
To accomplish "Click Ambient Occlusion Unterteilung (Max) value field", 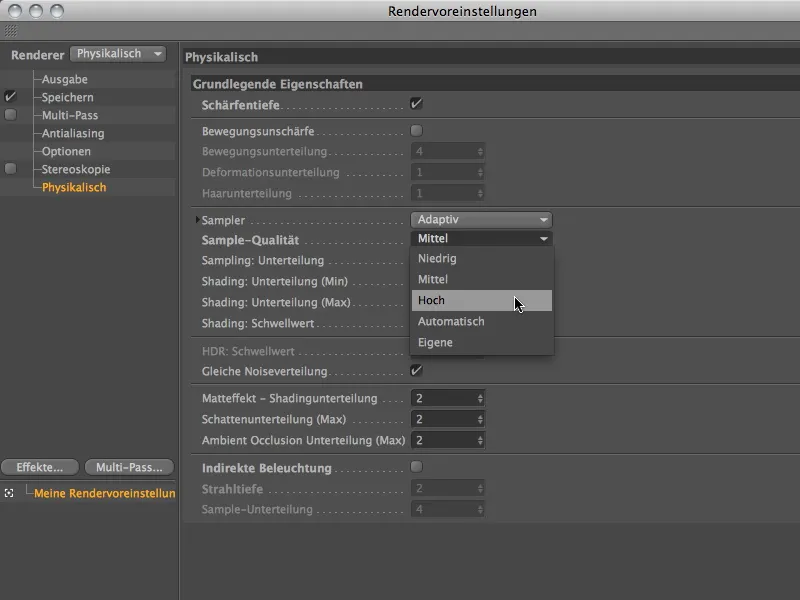I will (x=443, y=440).
